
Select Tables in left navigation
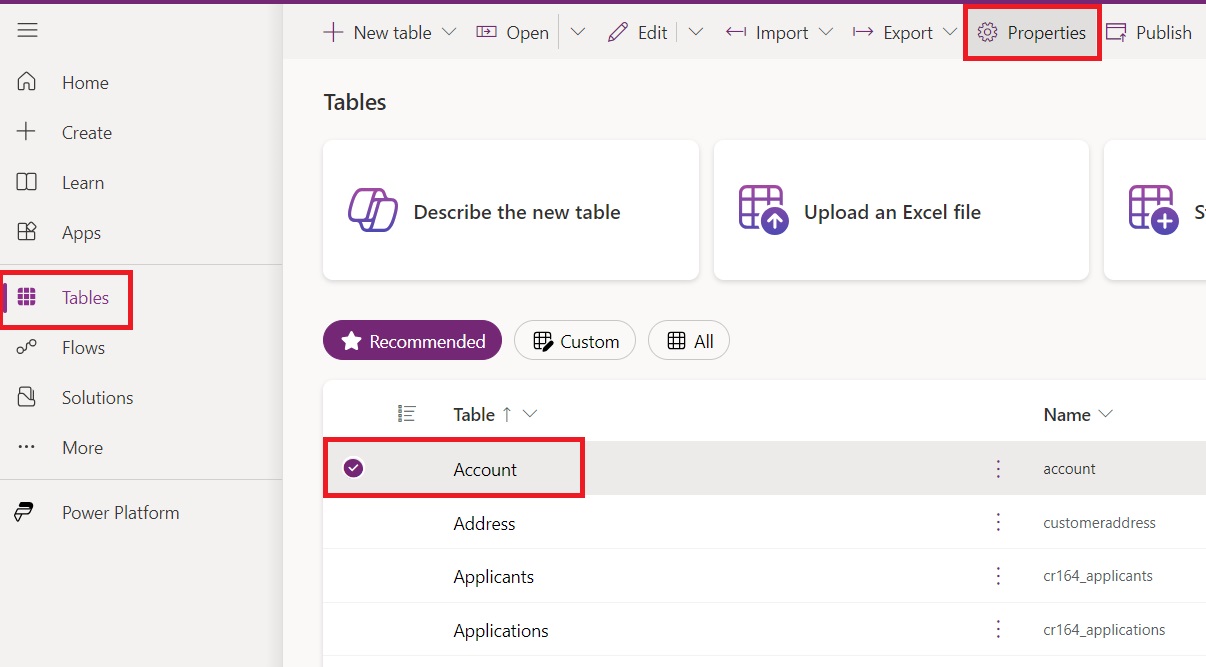pyautogui.click(x=84, y=298)
